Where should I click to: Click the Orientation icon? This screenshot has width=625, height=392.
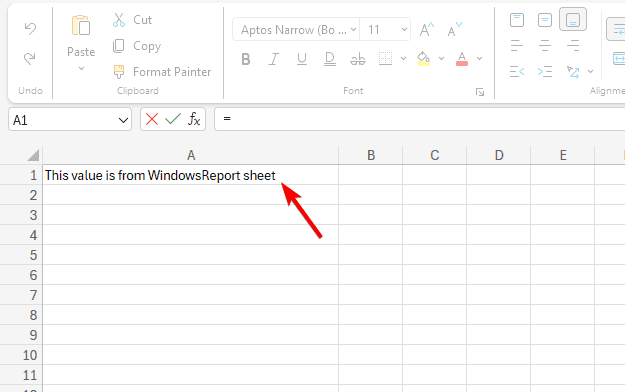(x=573, y=72)
